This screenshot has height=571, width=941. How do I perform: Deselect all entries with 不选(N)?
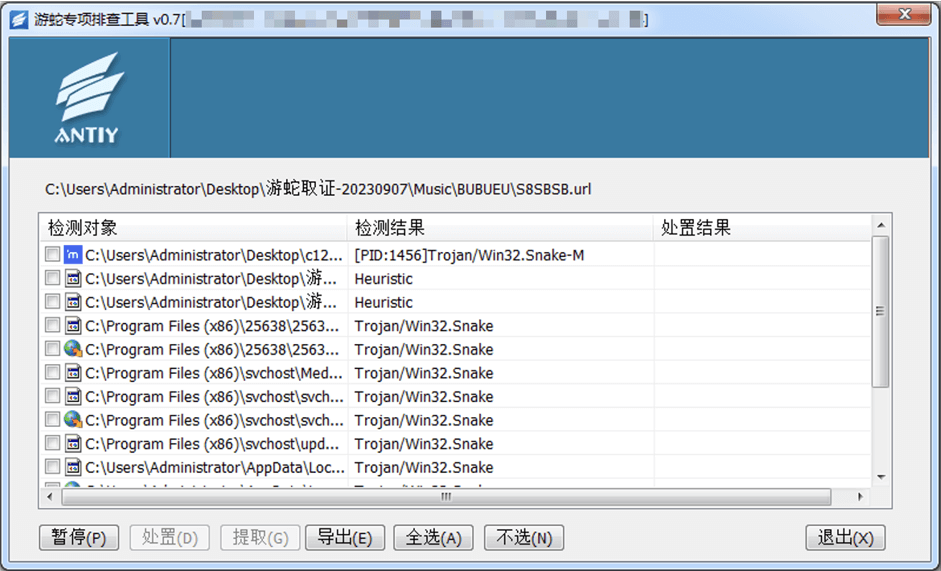click(524, 537)
